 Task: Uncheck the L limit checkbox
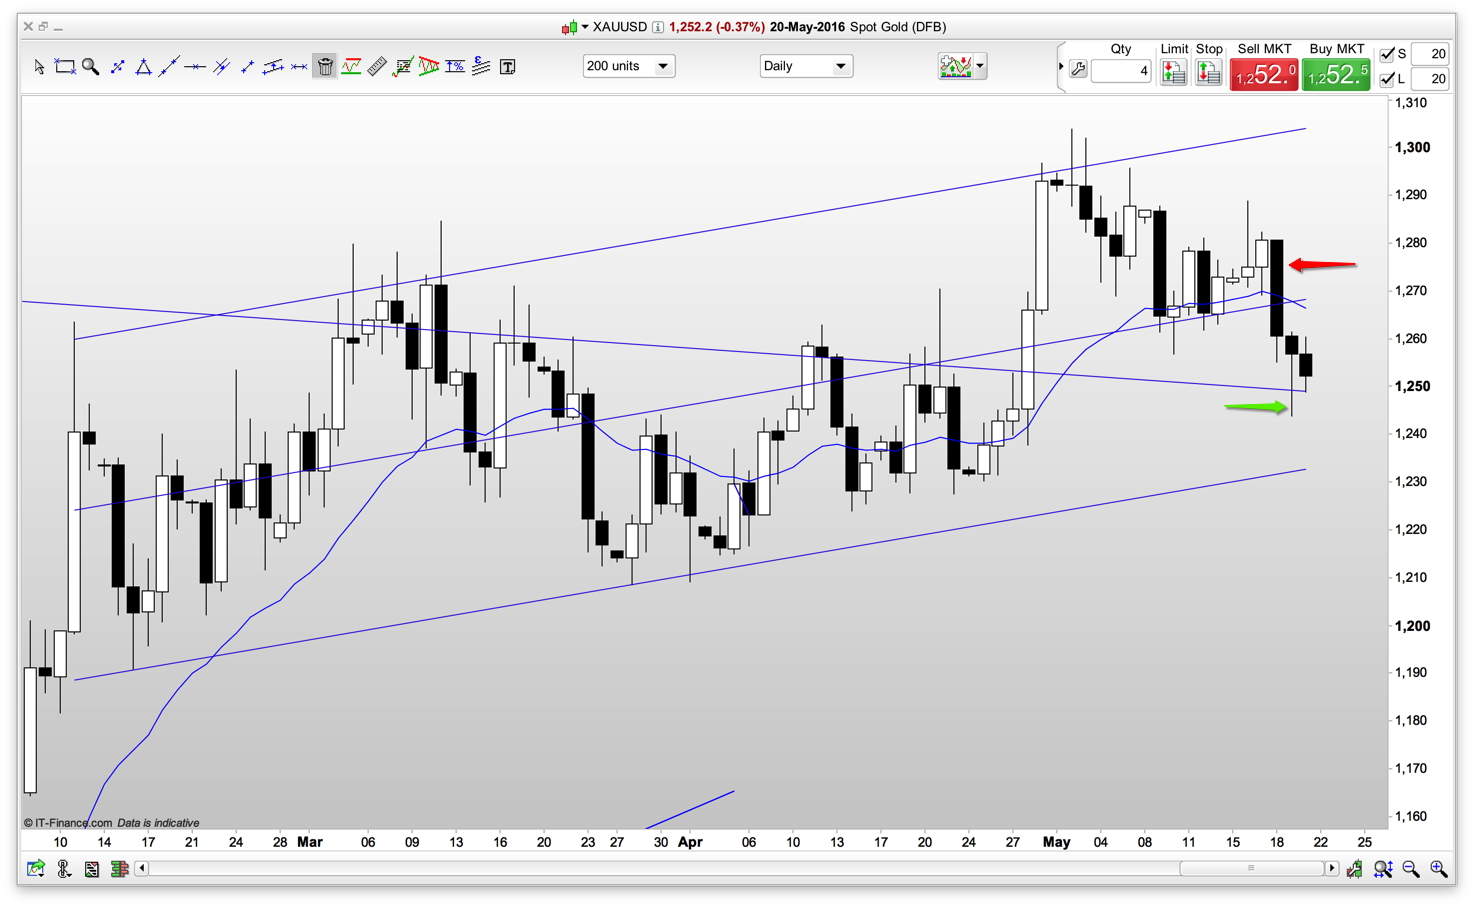tap(1387, 79)
